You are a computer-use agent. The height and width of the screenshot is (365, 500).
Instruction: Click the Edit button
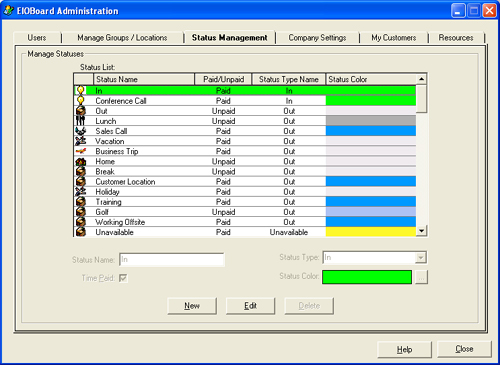pyautogui.click(x=250, y=306)
